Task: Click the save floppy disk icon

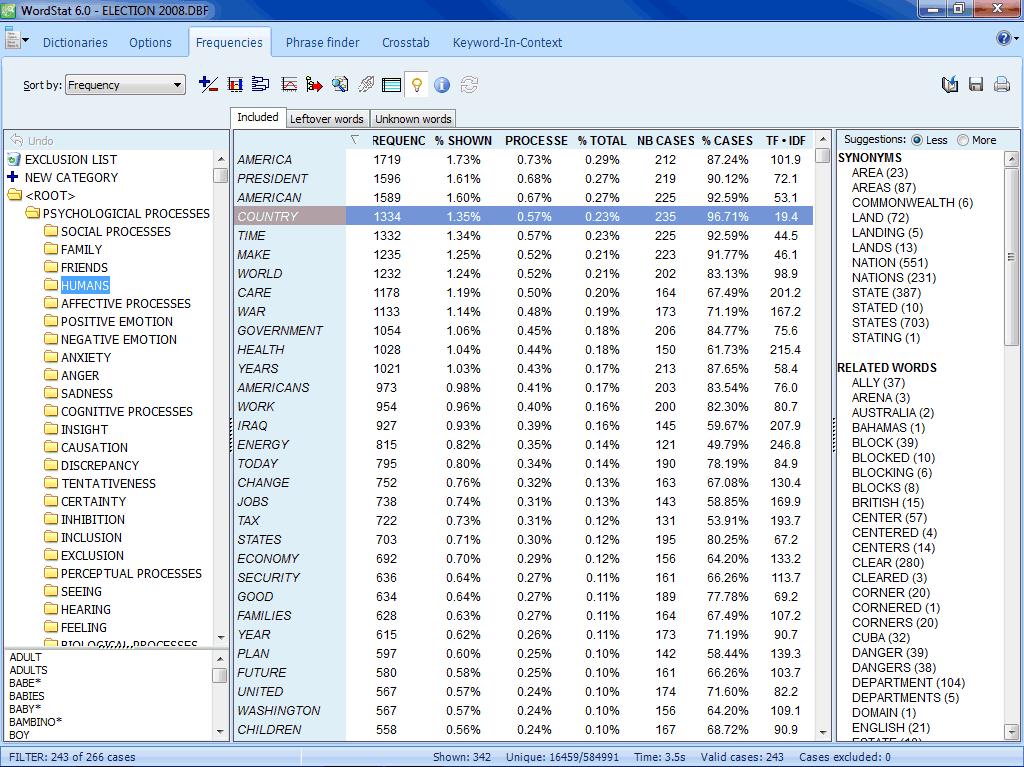Action: [x=976, y=85]
